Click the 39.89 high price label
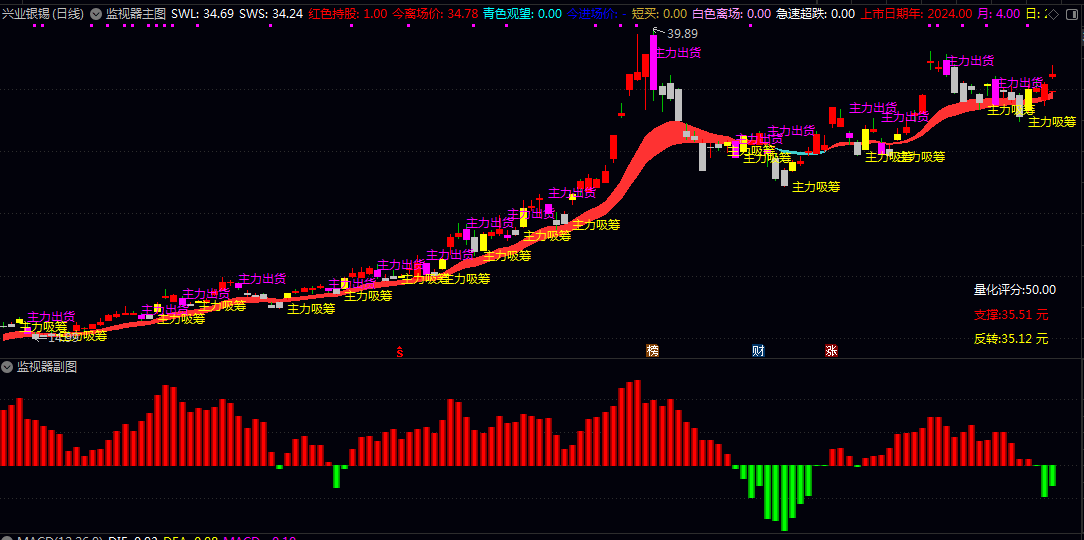This screenshot has width=1084, height=540. tap(682, 33)
